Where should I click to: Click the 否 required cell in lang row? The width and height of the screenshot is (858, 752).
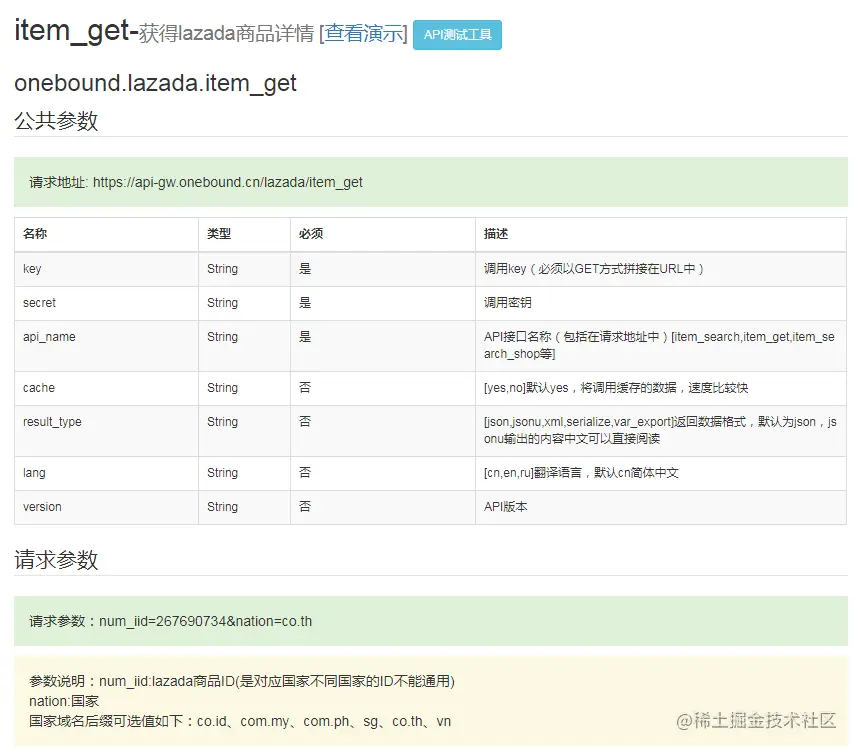click(382, 473)
